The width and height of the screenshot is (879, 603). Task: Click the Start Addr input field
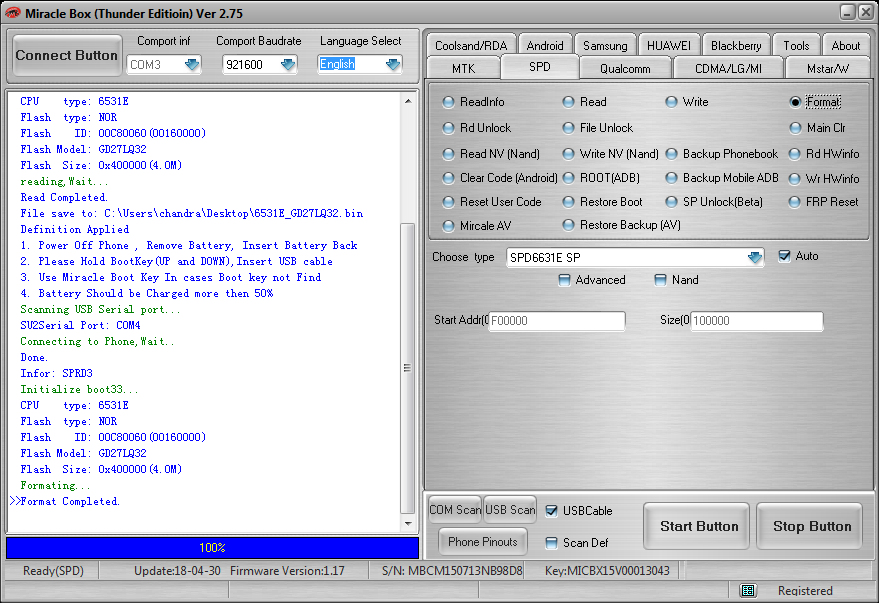coord(557,321)
